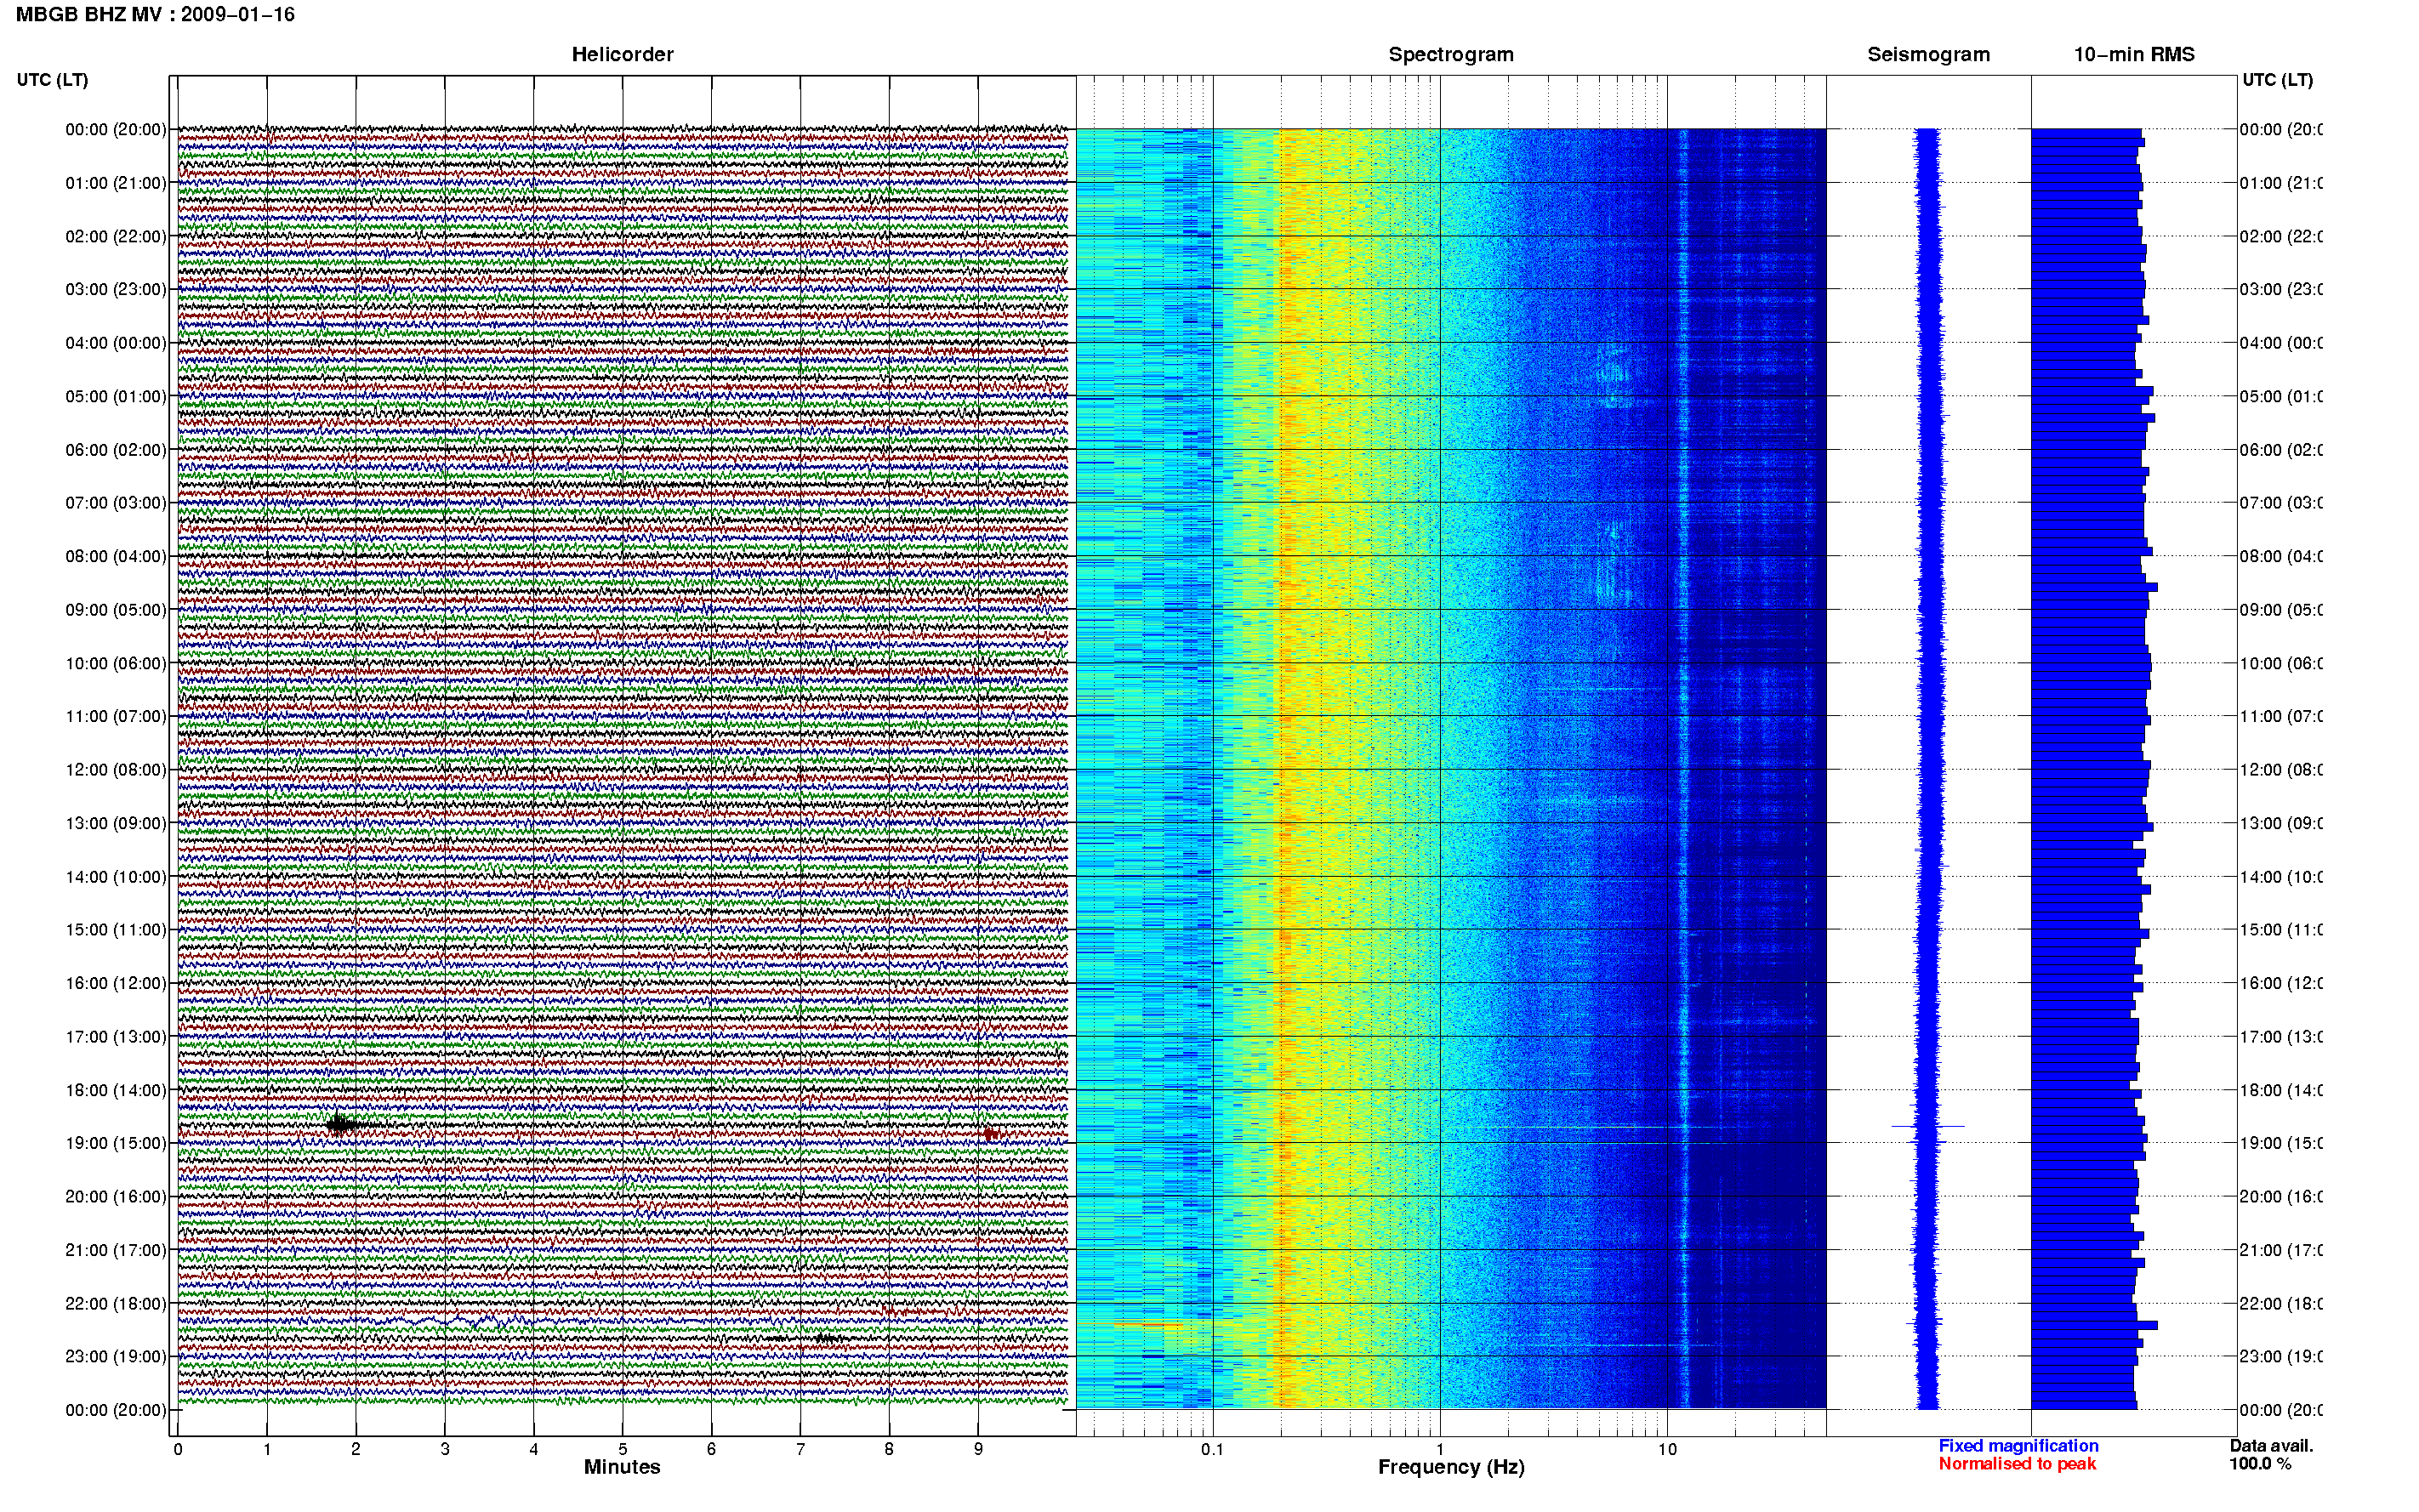Click left axis label "22:00 (18:00)"
The width and height of the screenshot is (2419, 1512).
pos(116,1304)
